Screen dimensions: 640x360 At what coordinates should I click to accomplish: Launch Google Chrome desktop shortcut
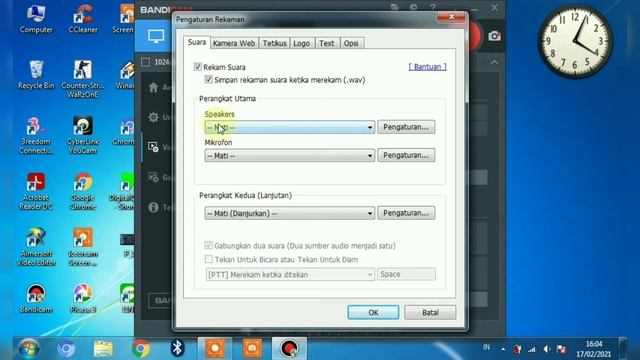click(83, 191)
